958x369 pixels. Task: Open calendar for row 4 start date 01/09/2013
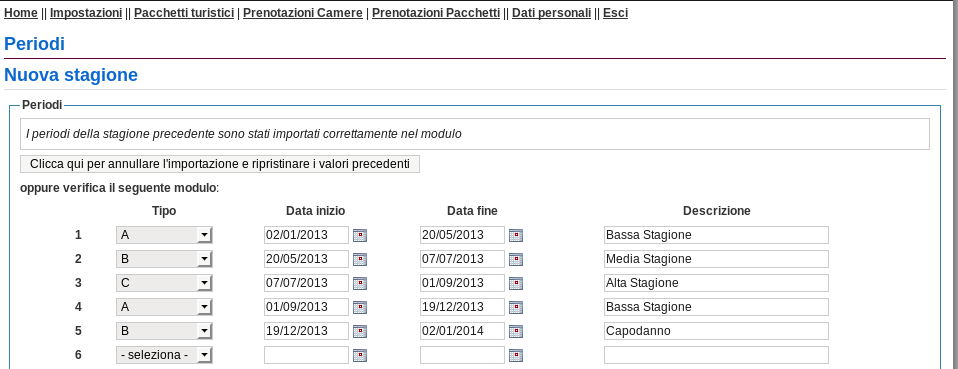(360, 307)
